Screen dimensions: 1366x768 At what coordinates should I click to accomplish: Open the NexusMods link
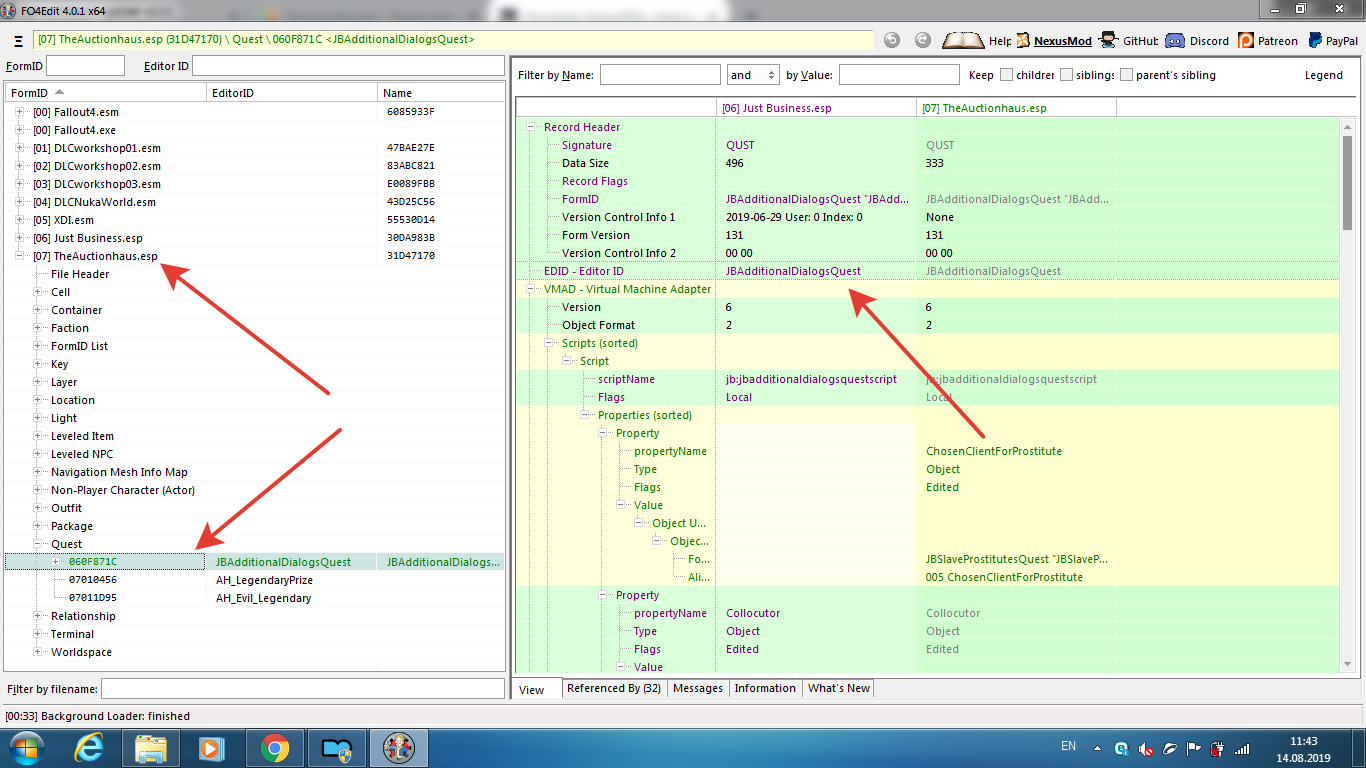[1055, 41]
